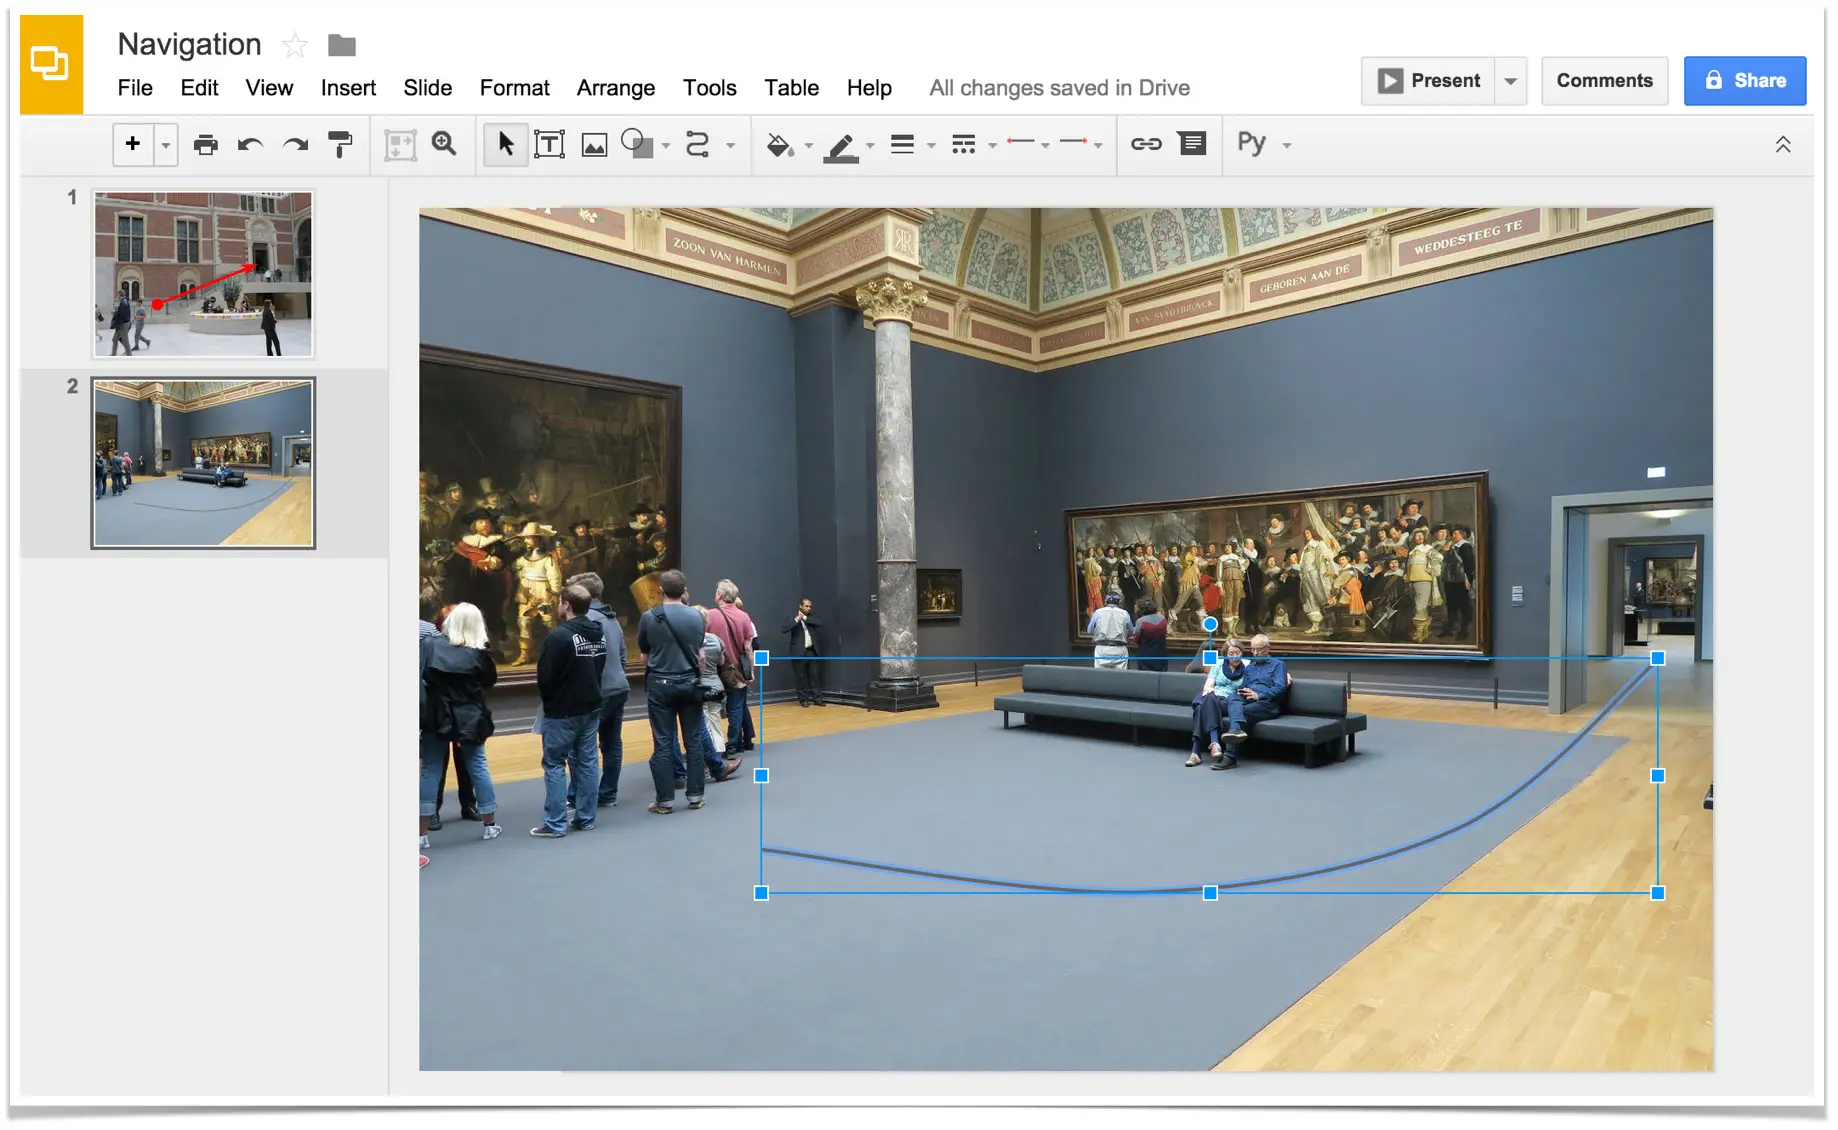This screenshot has height=1130, width=1838.
Task: Select the zoom magnifier tool
Action: coord(444,144)
